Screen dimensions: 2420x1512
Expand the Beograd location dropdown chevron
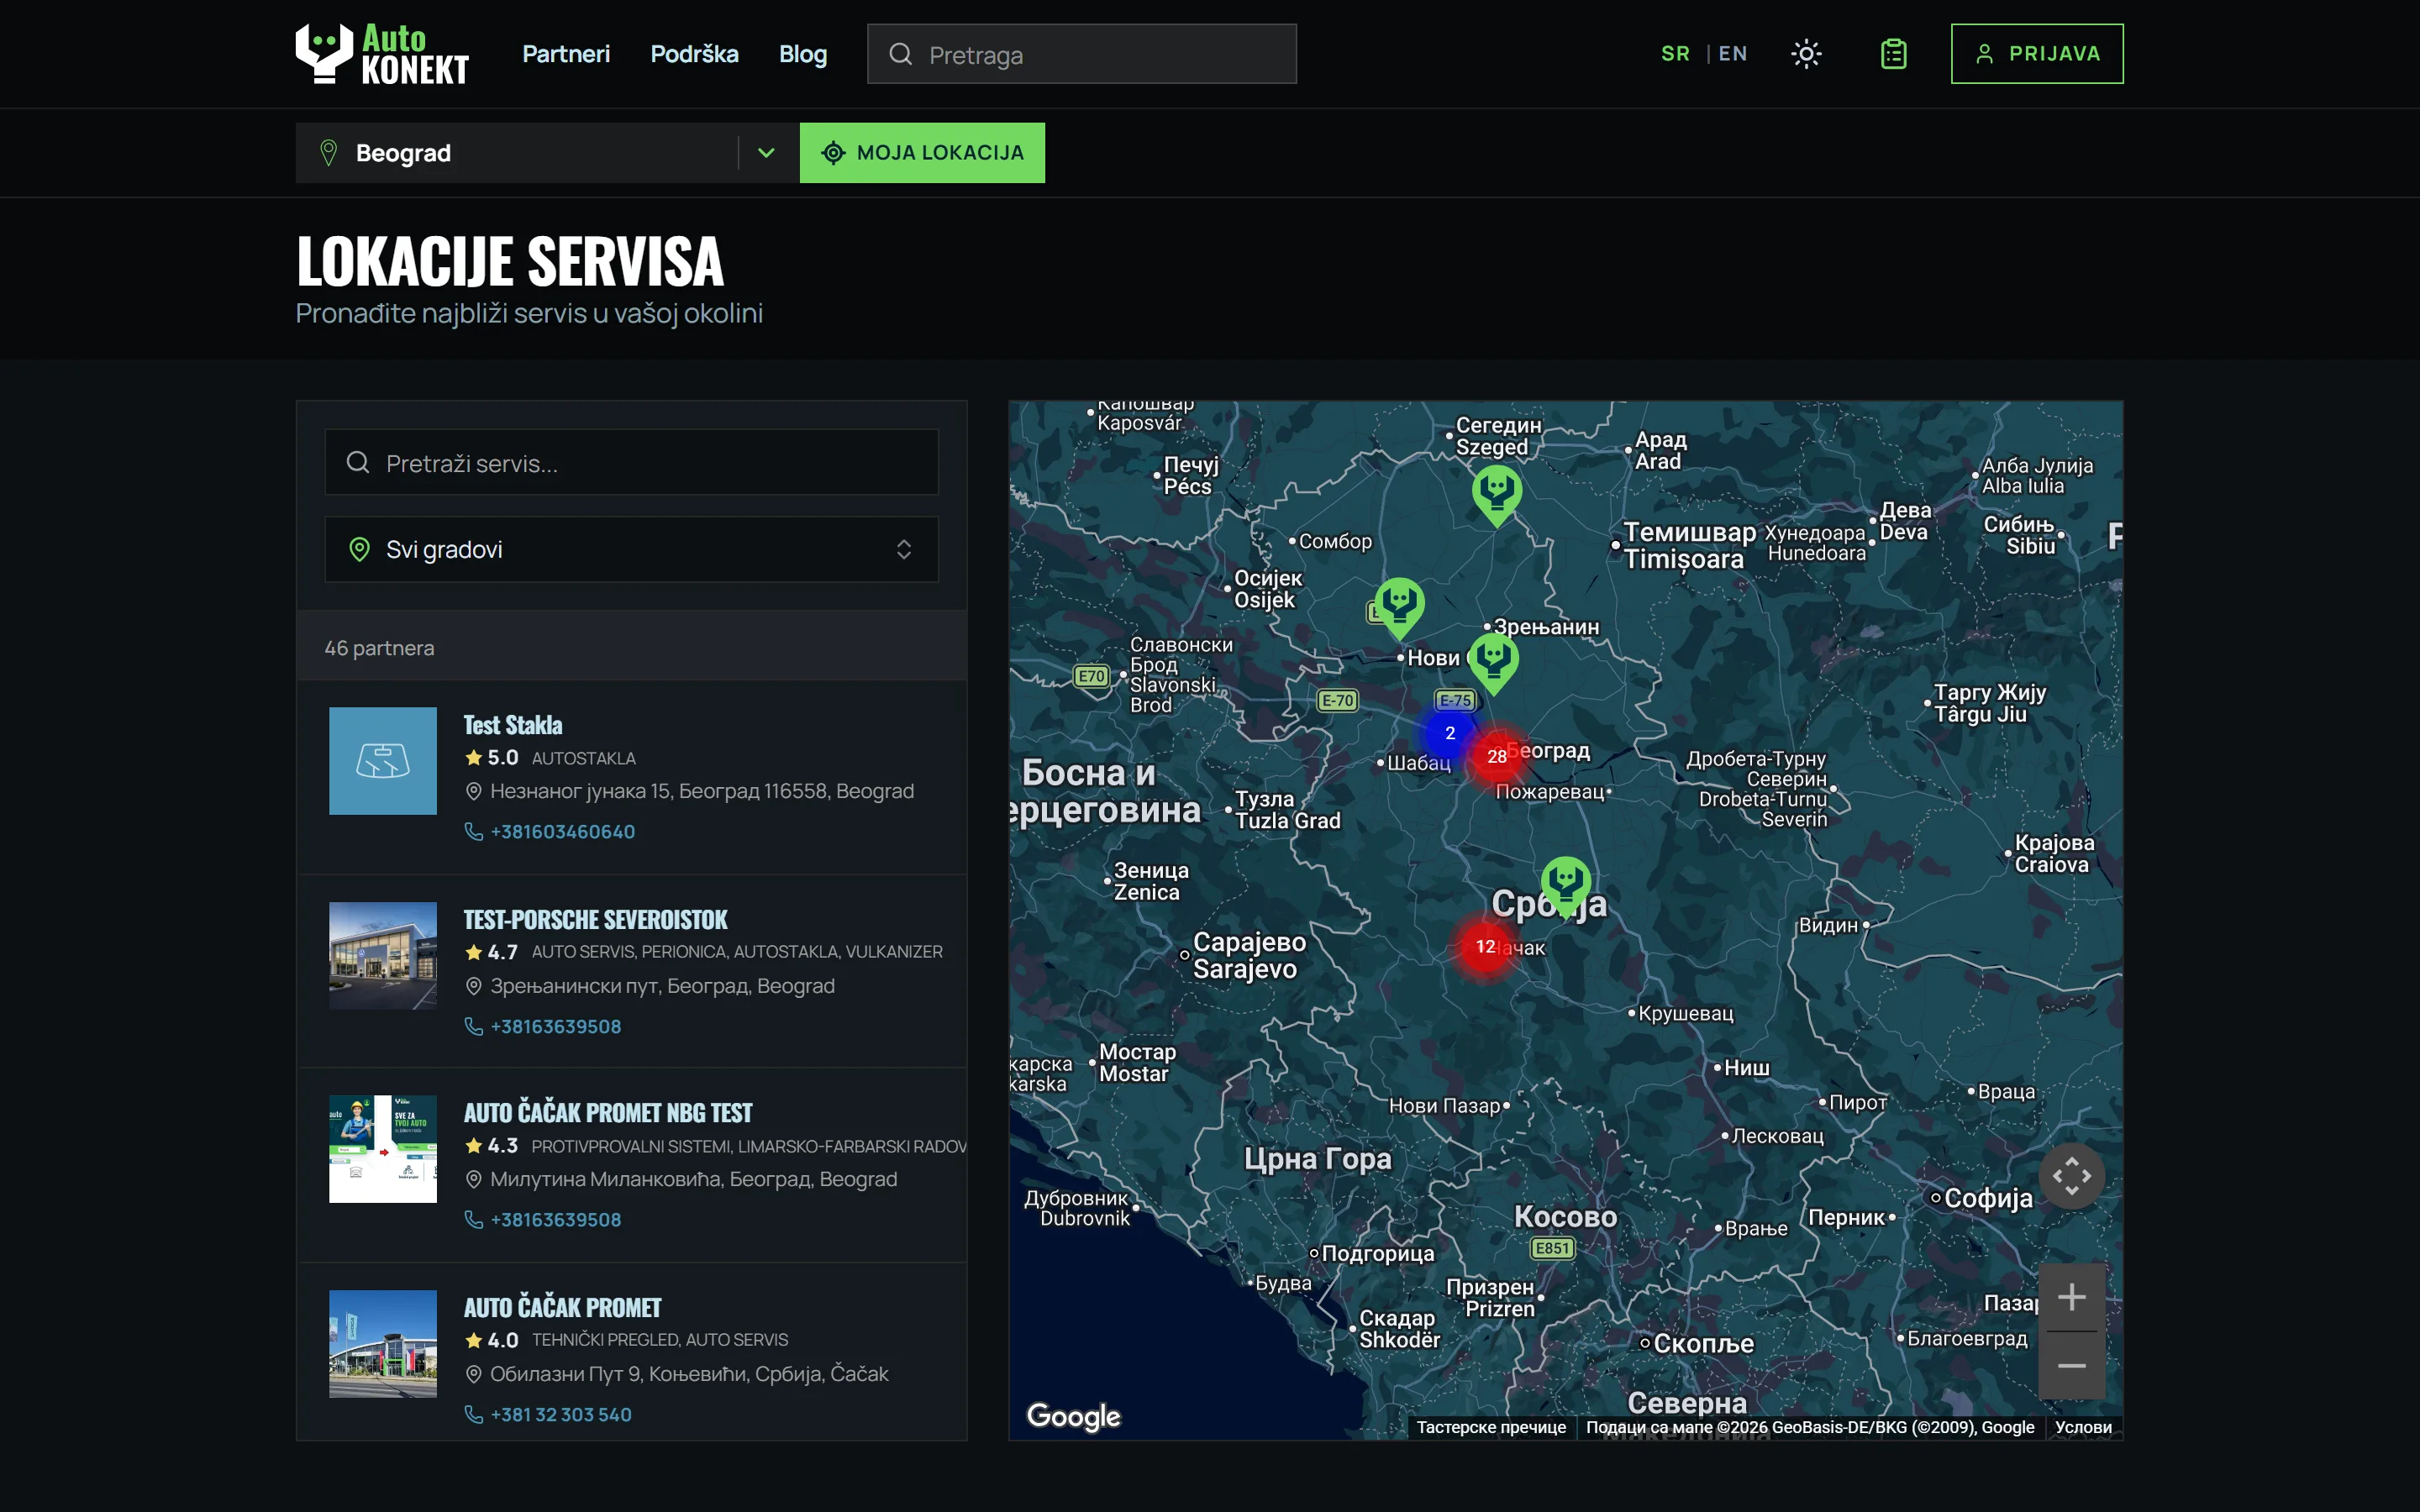point(766,153)
